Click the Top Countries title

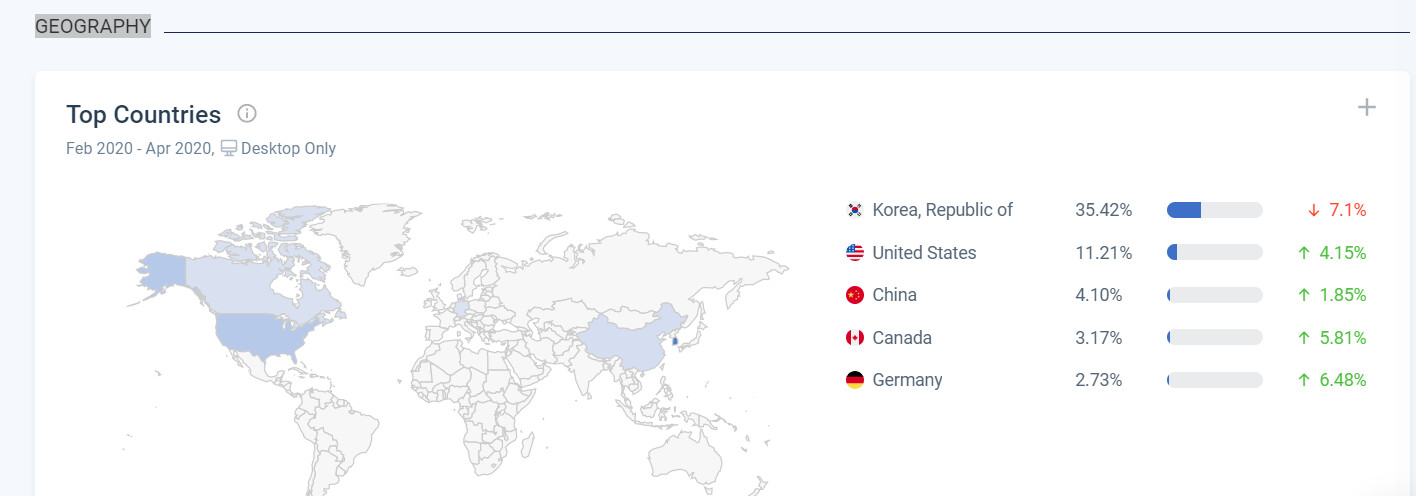click(x=143, y=114)
